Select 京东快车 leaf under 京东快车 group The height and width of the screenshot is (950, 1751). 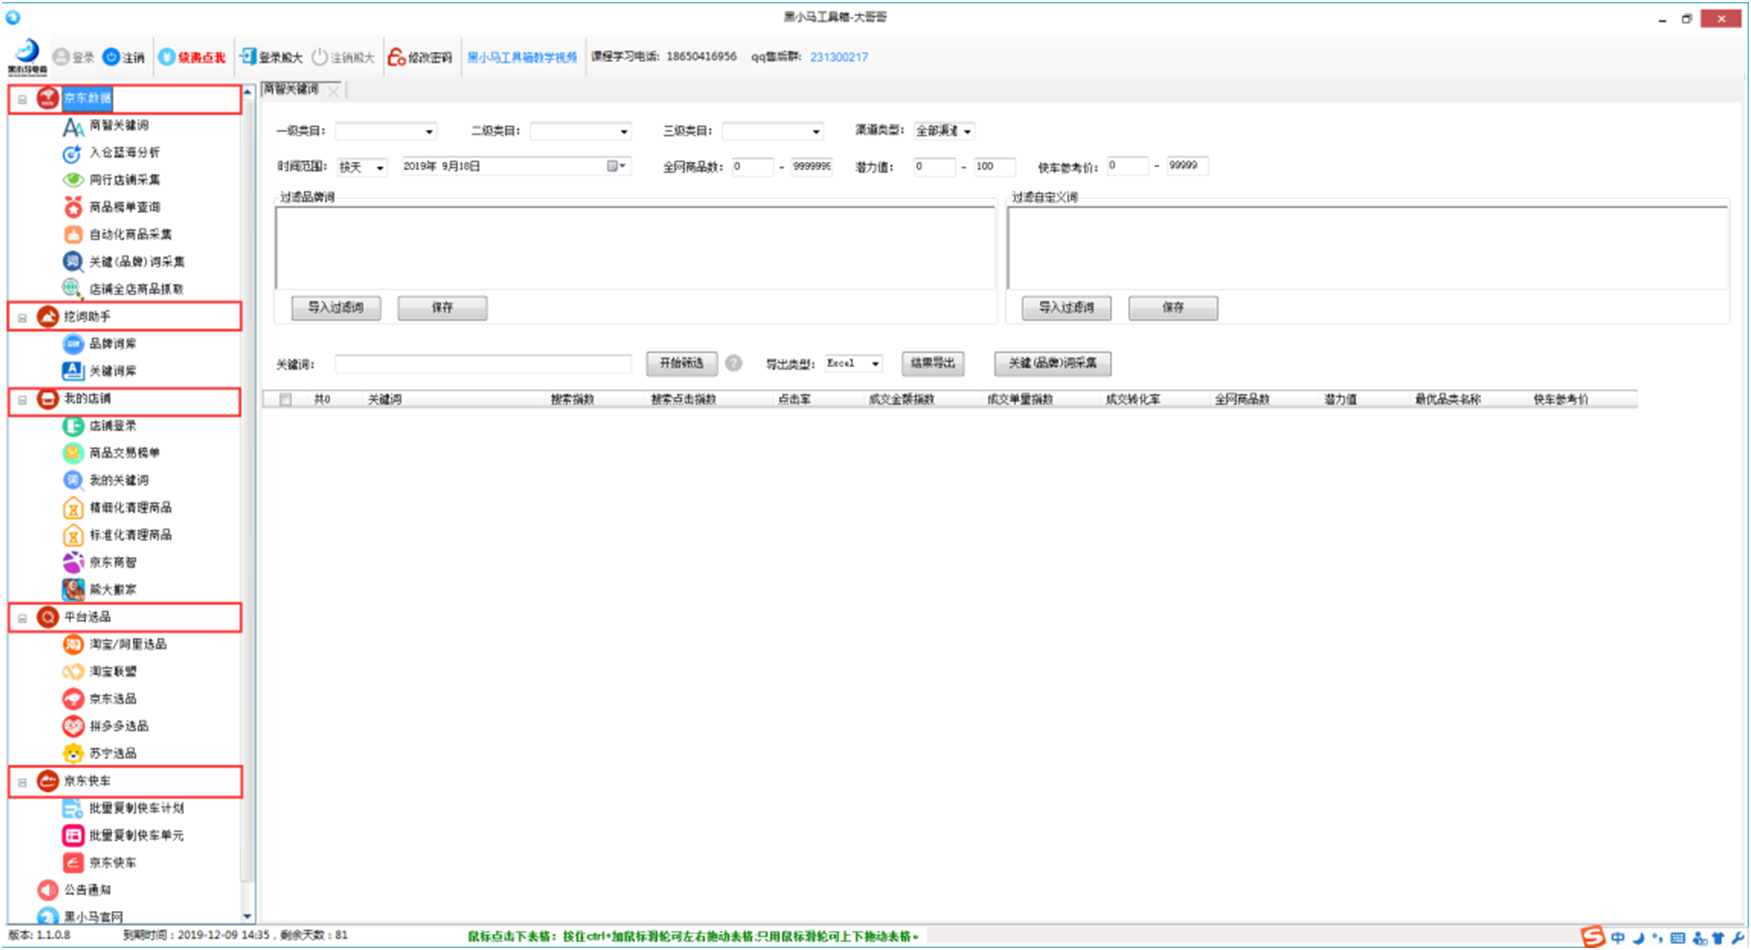coord(113,862)
